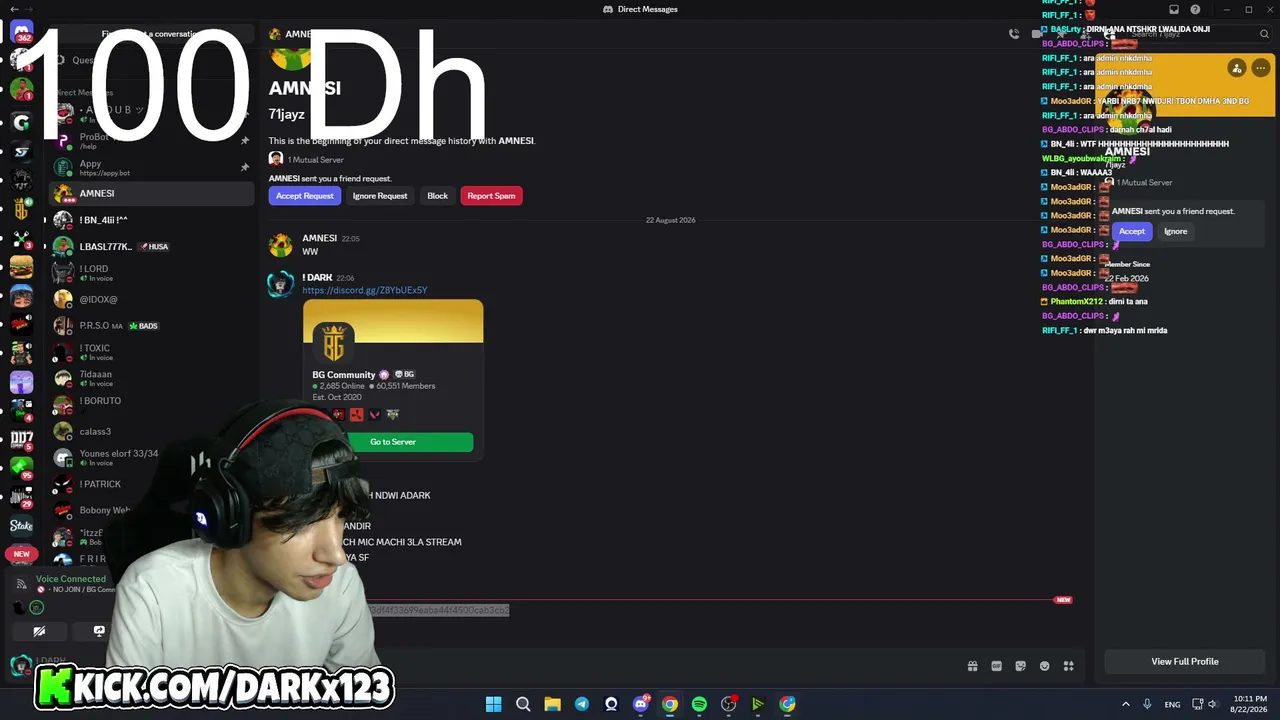Click the '1 Mutual Server' text in chat header
The height and width of the screenshot is (720, 1280).
pos(316,160)
